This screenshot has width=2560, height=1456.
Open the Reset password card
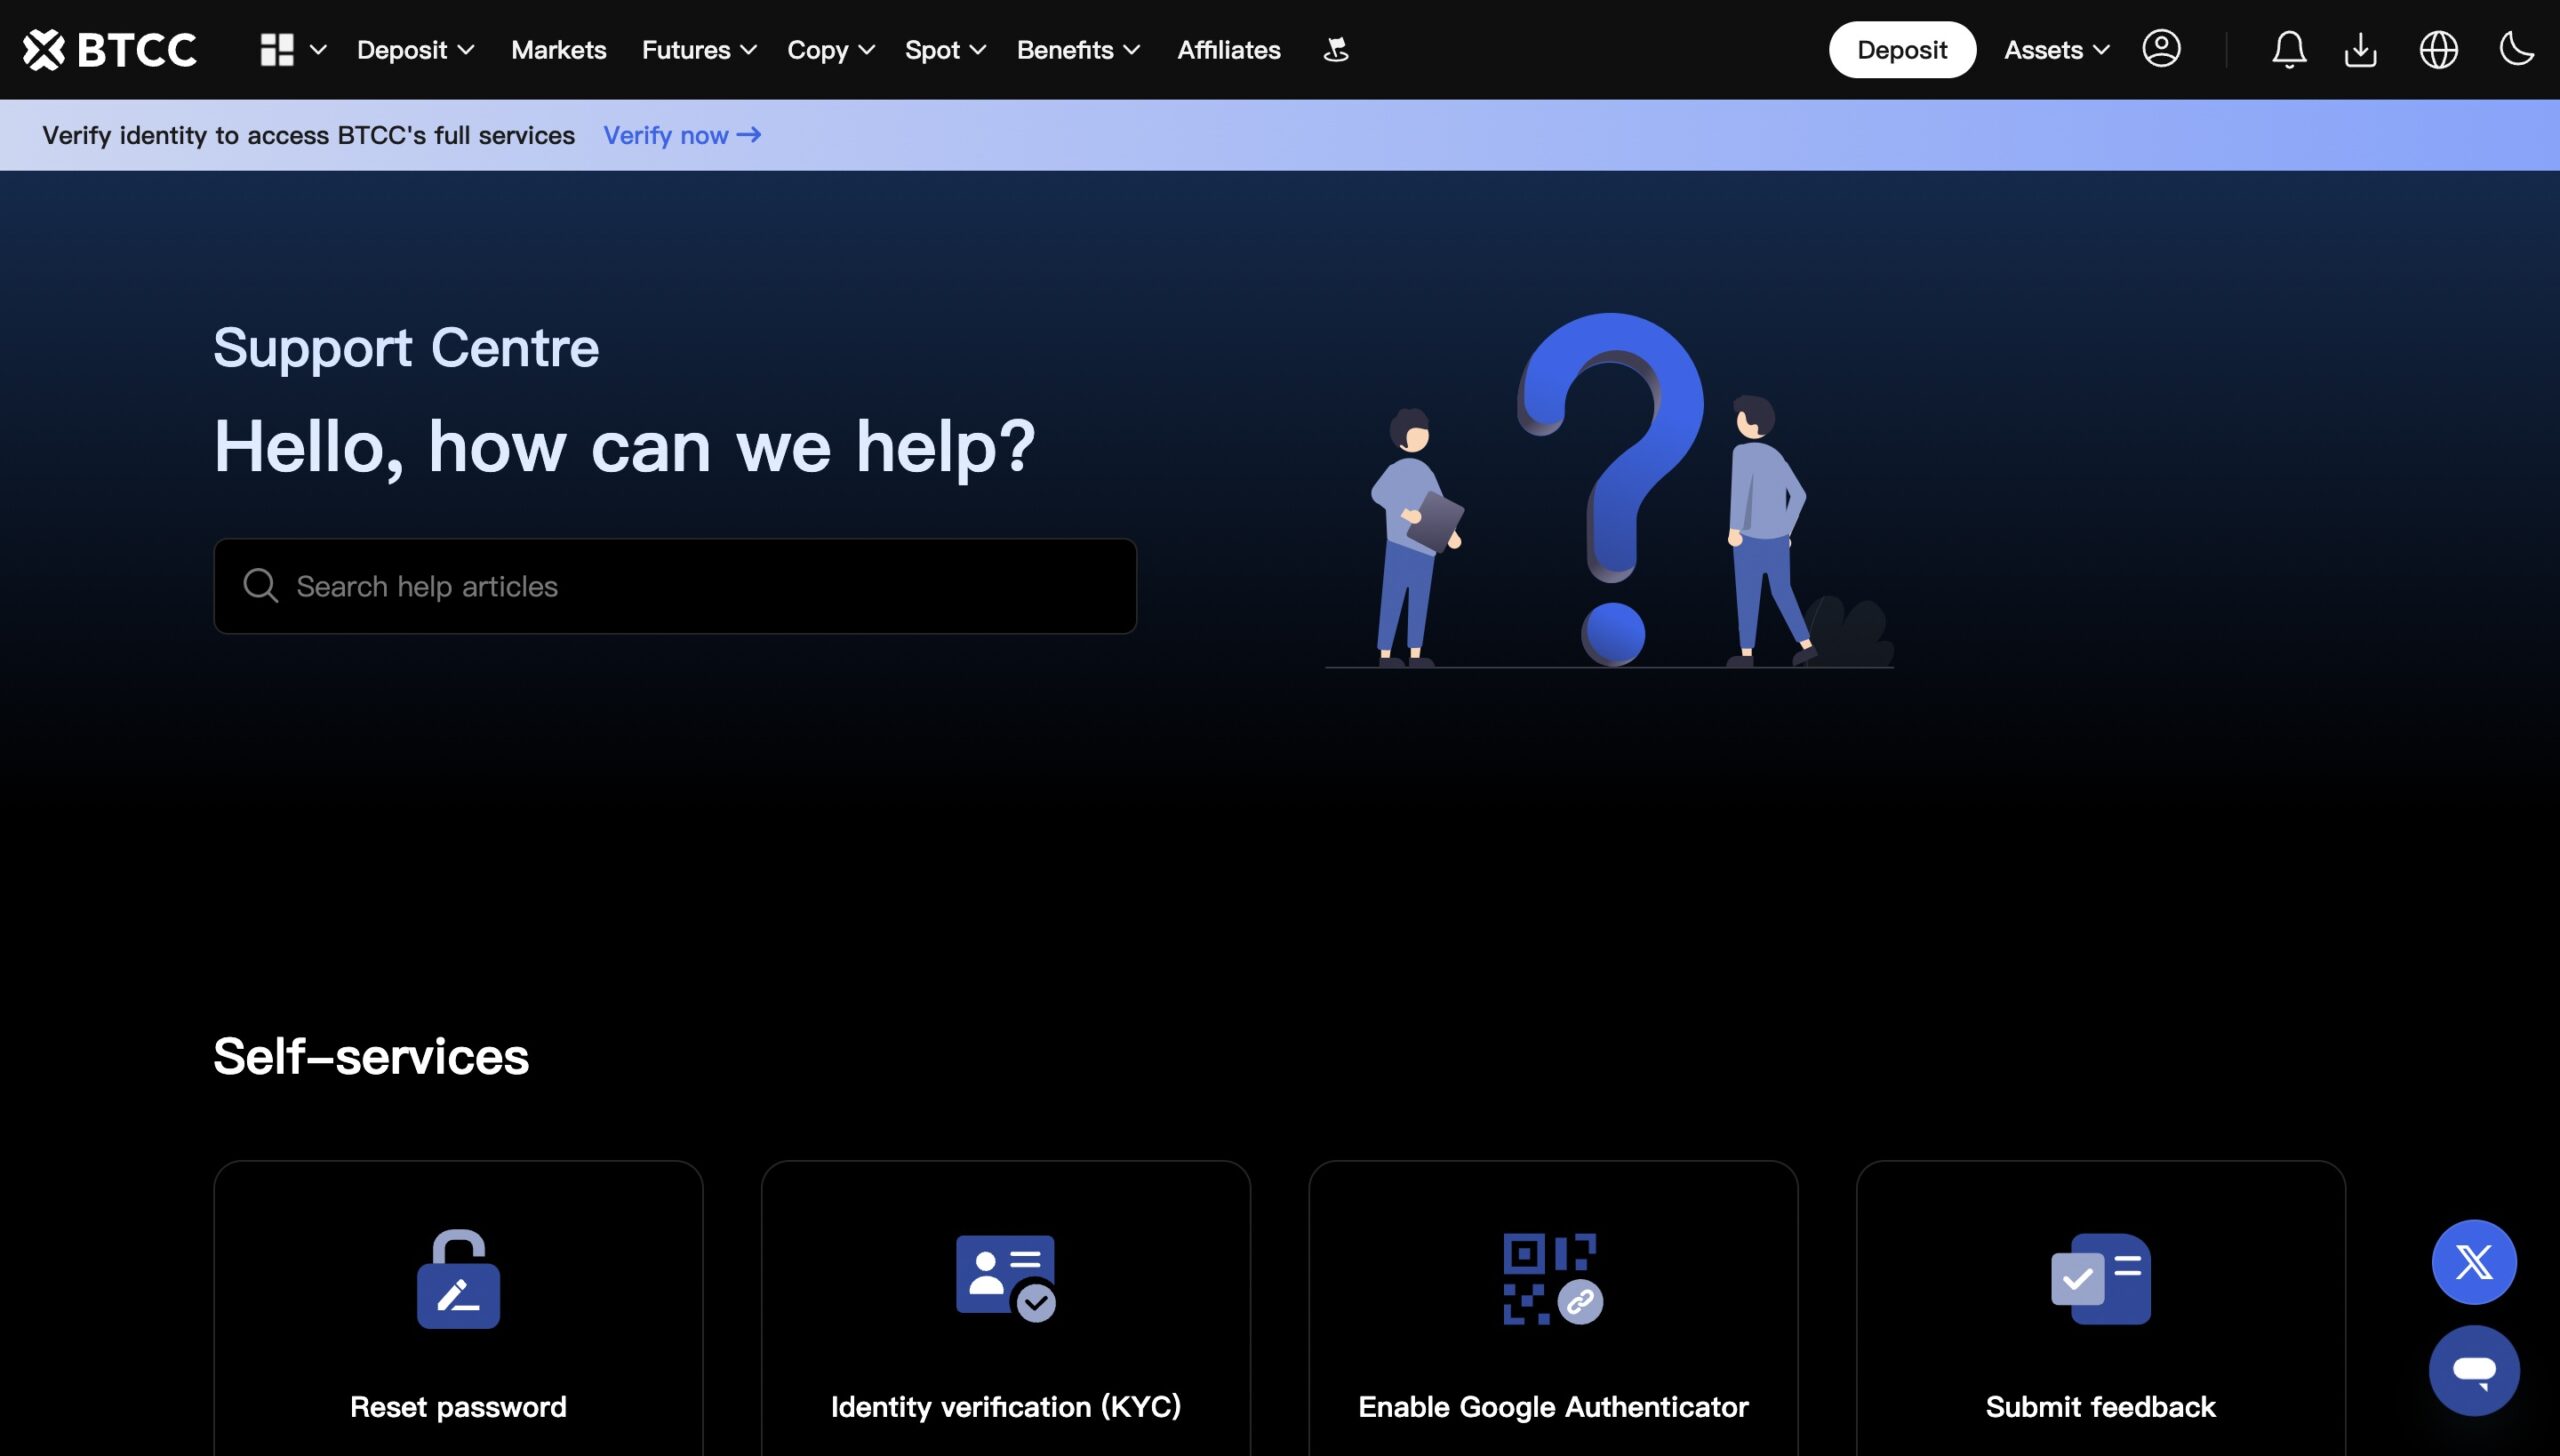click(458, 1308)
